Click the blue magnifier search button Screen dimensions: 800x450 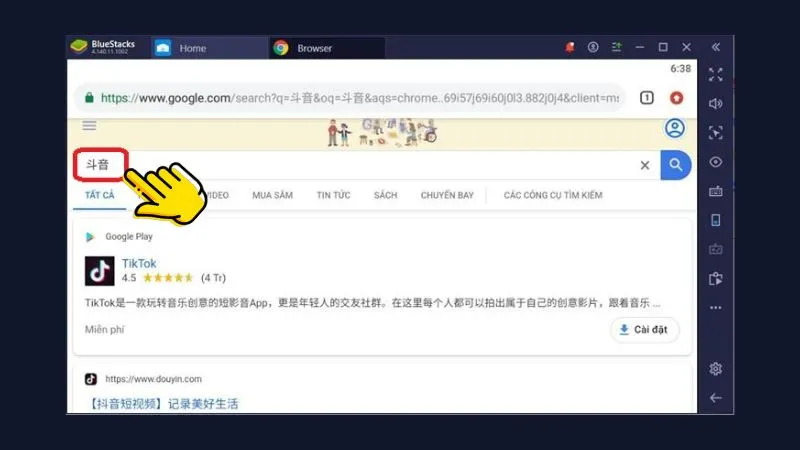pyautogui.click(x=676, y=165)
